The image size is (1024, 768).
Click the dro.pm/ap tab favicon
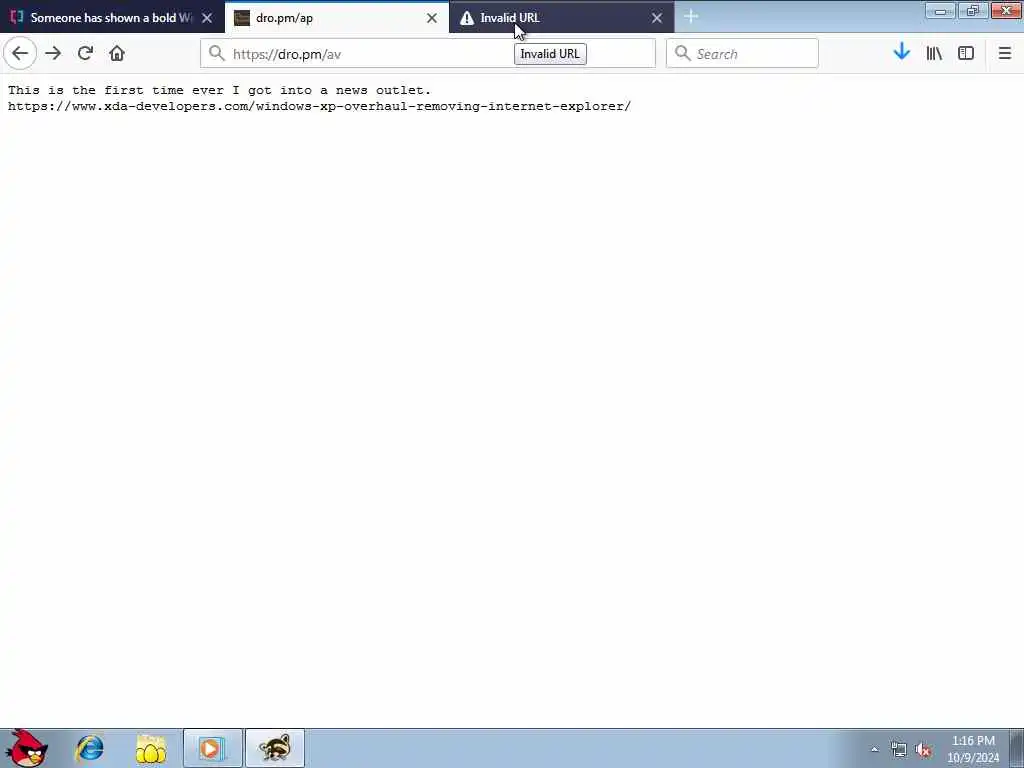242,18
